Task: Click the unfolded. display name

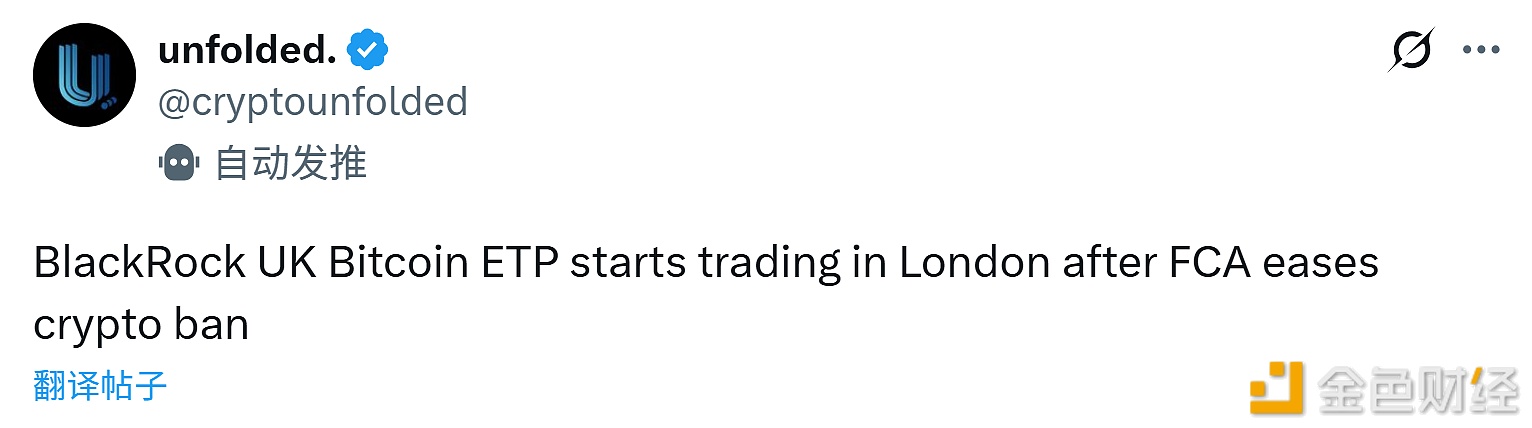Action: 247,50
